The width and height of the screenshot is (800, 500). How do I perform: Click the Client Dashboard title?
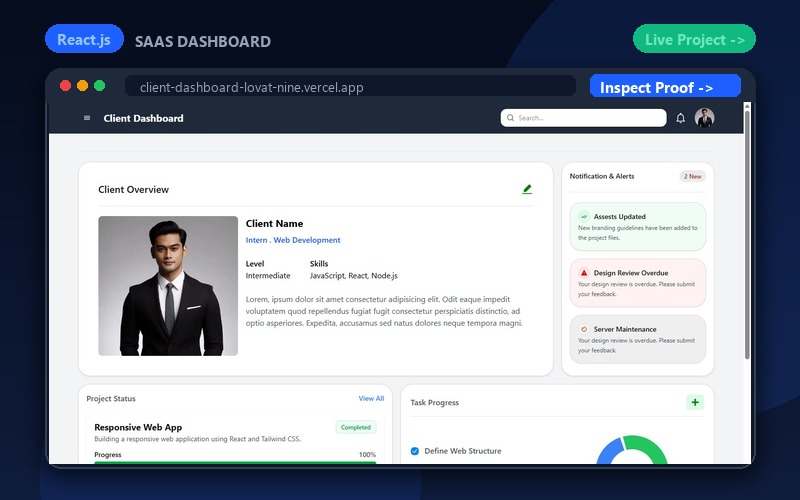143,118
